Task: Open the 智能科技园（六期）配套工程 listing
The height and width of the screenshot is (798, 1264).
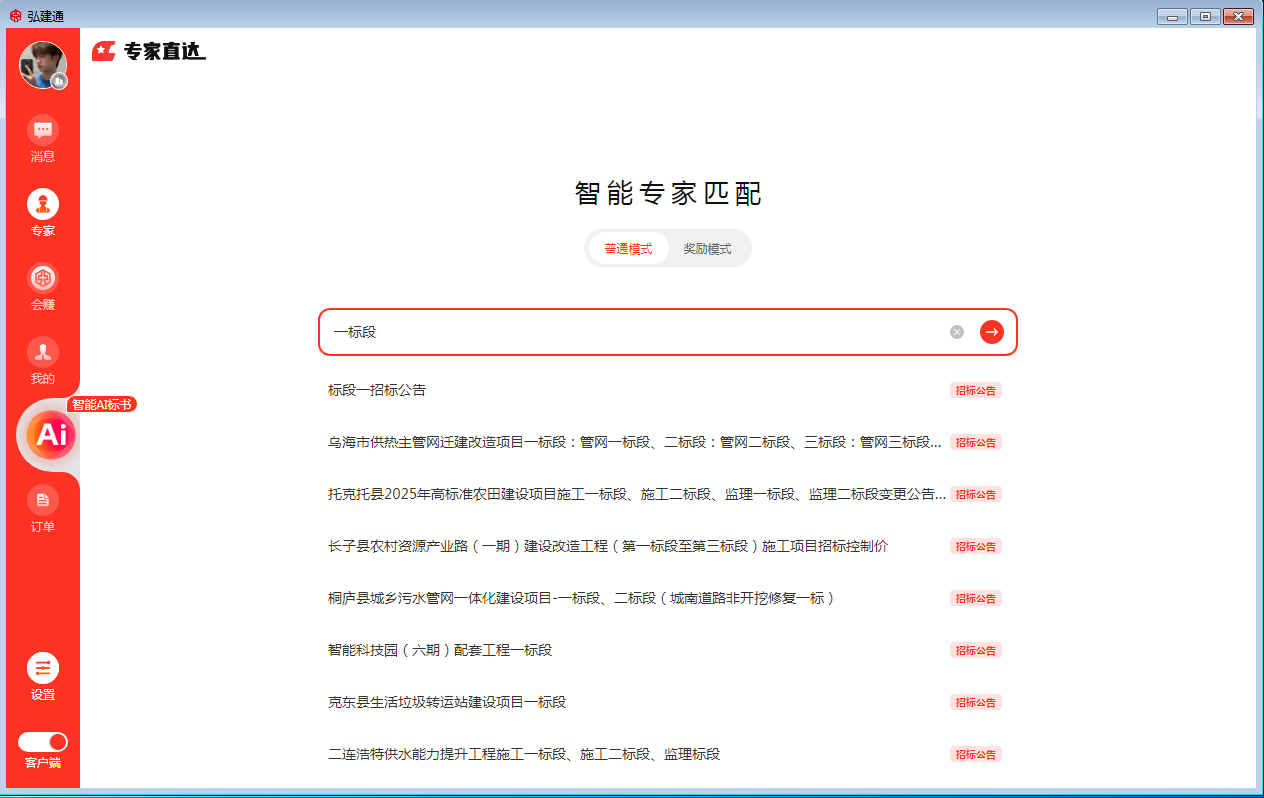Action: pos(440,649)
